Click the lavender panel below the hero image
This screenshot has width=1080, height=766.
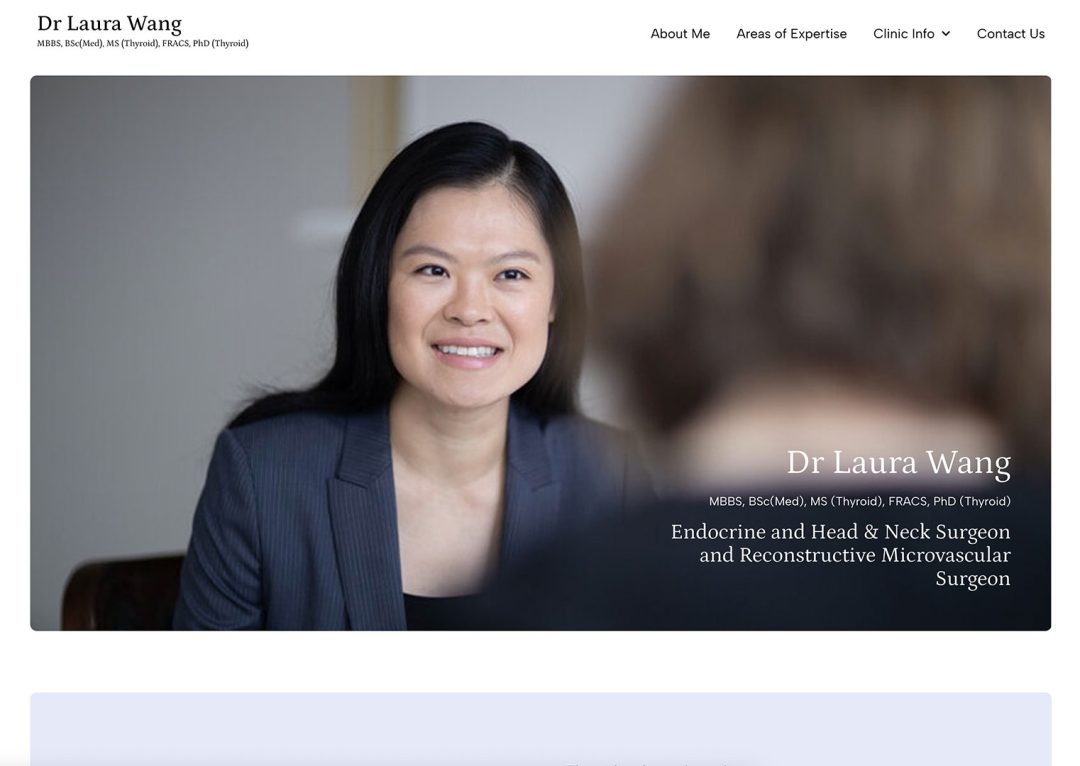pos(541,729)
